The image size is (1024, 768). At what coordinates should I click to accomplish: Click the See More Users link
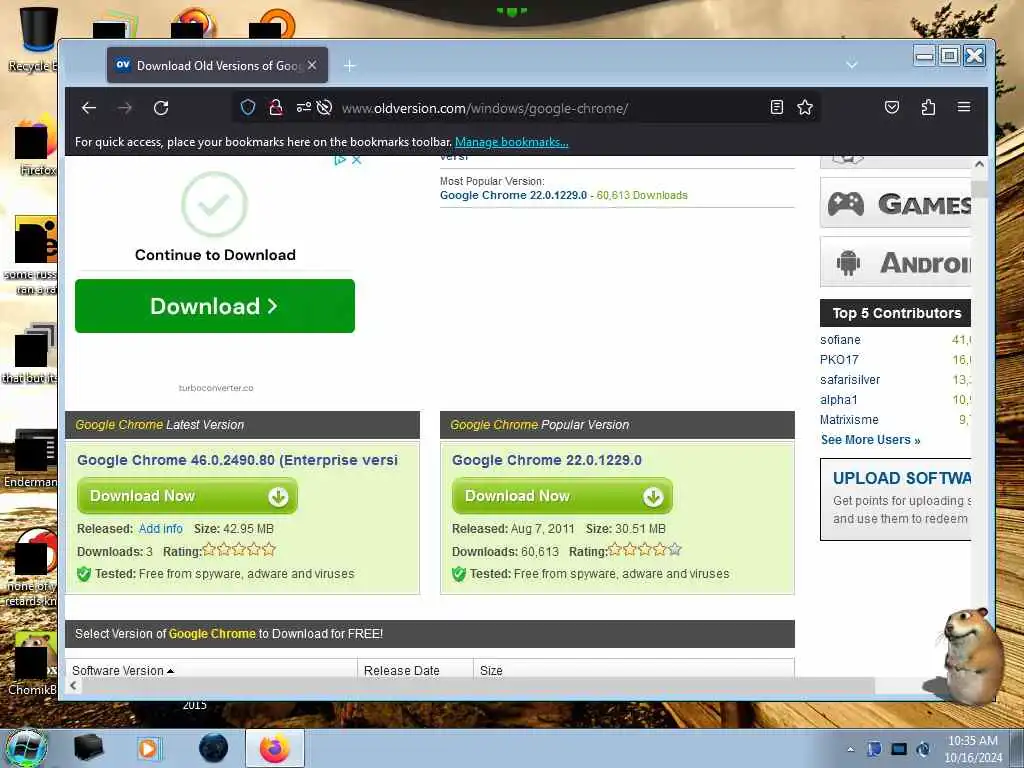click(871, 440)
